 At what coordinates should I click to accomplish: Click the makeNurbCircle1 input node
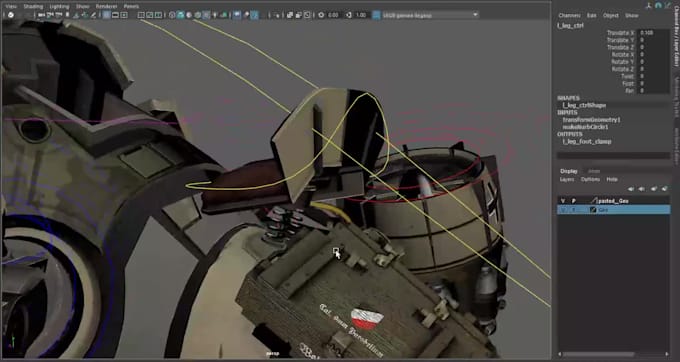tap(585, 127)
